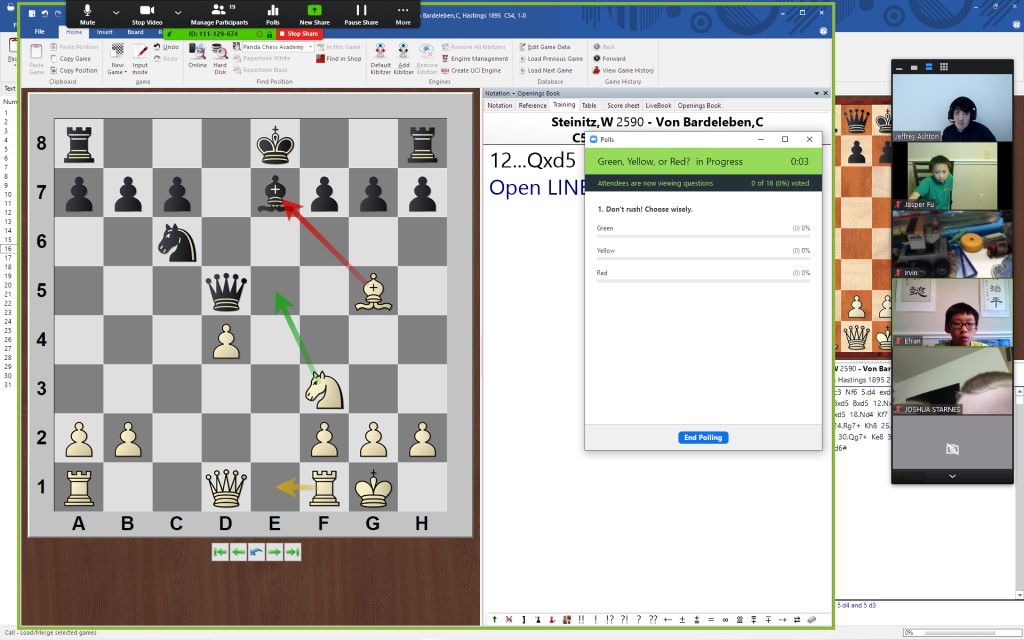Click the Polls icon

pos(273,13)
